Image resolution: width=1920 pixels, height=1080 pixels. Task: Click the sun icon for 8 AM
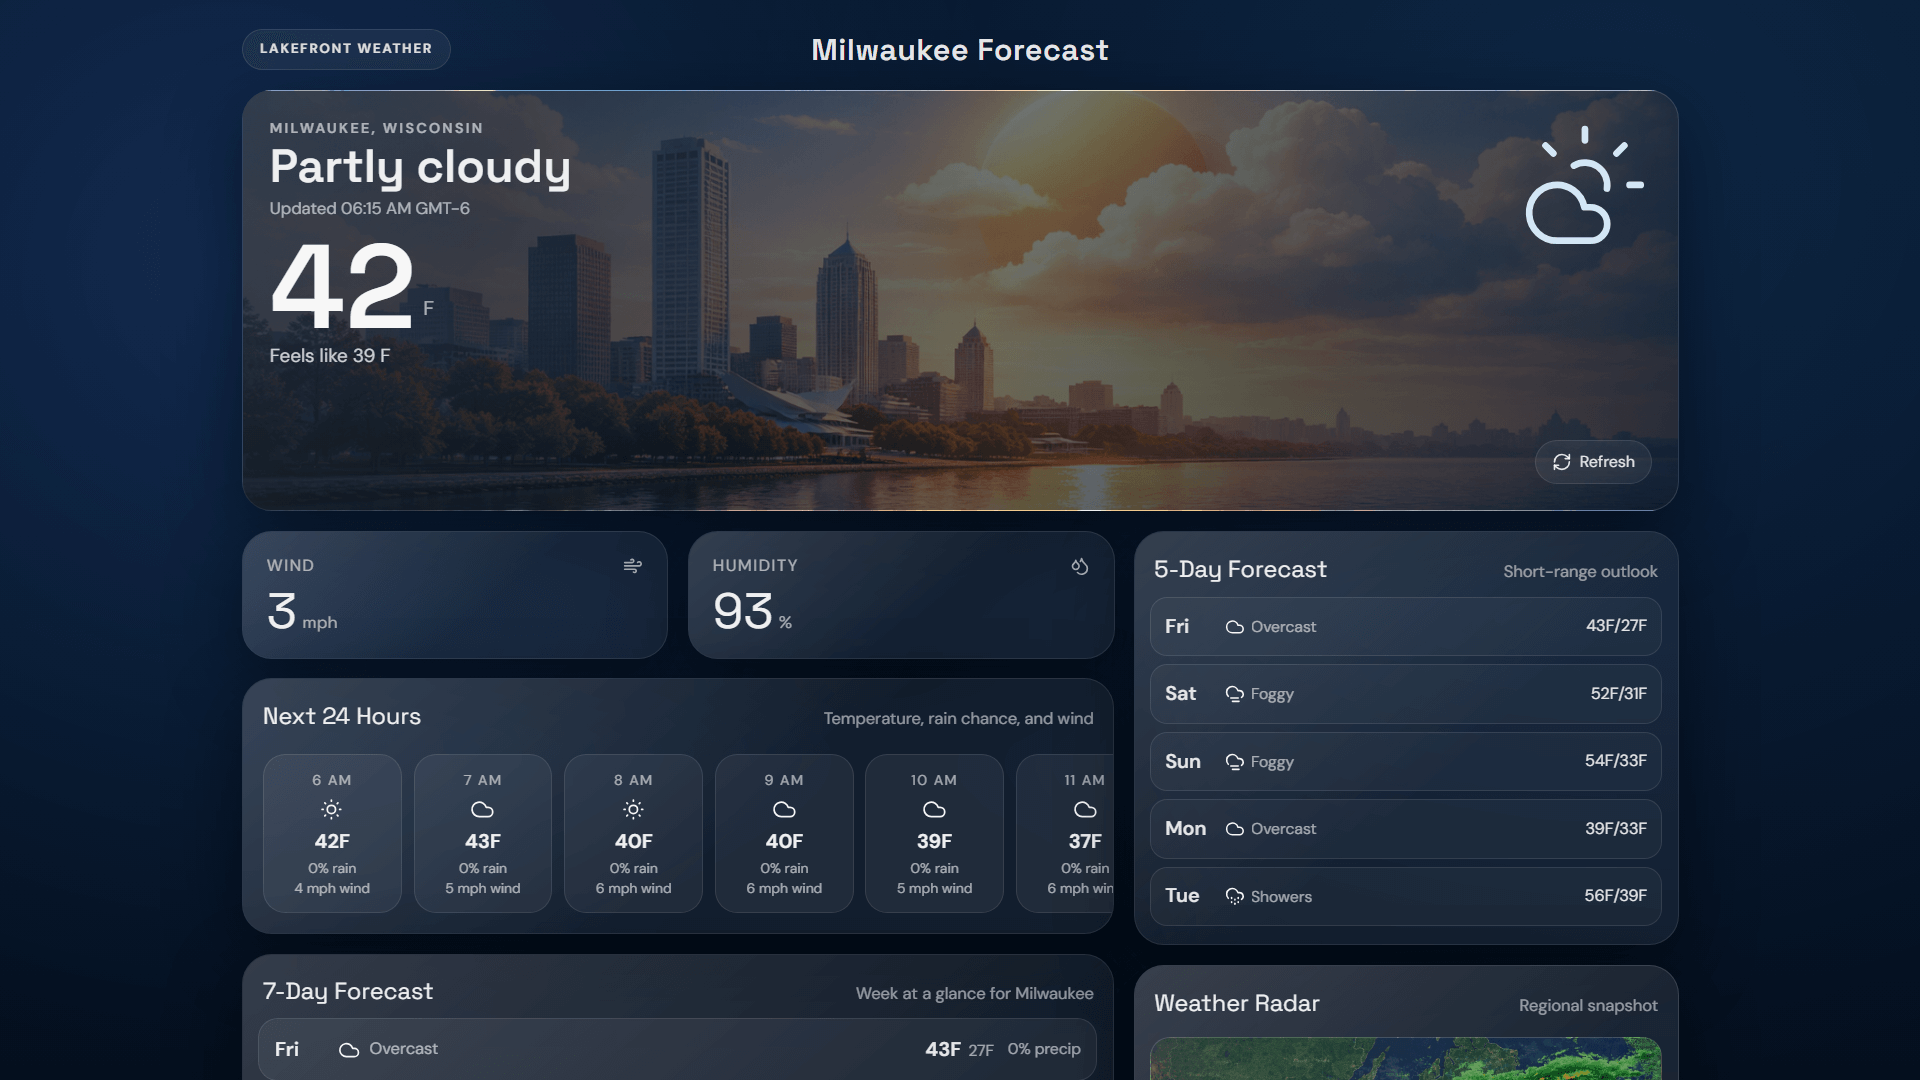point(633,810)
